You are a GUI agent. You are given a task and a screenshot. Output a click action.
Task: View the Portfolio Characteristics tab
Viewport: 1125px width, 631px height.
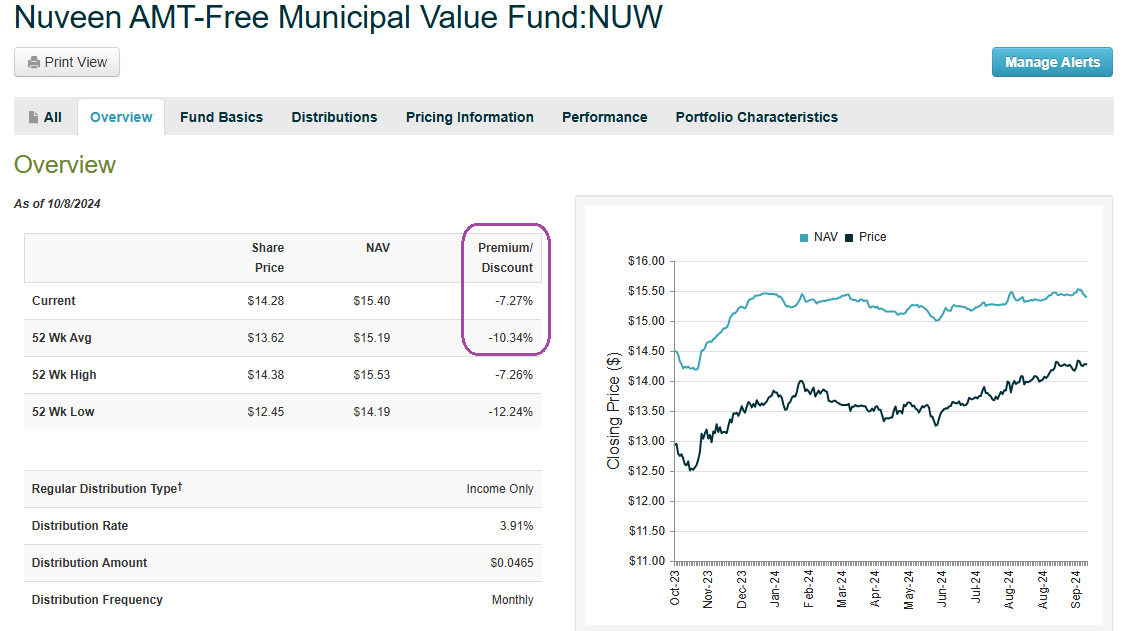(x=756, y=117)
